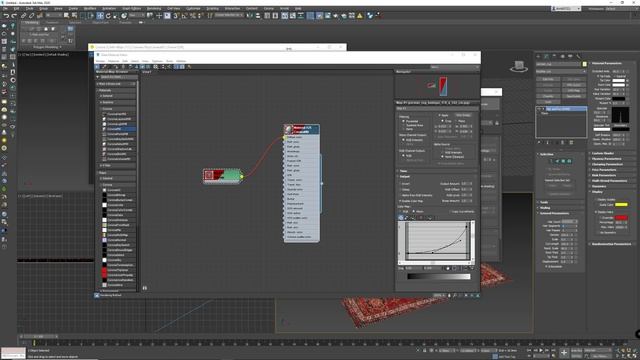Click the black Mutant Color swatch
Screen dimensions: 640x360
click(x=619, y=98)
